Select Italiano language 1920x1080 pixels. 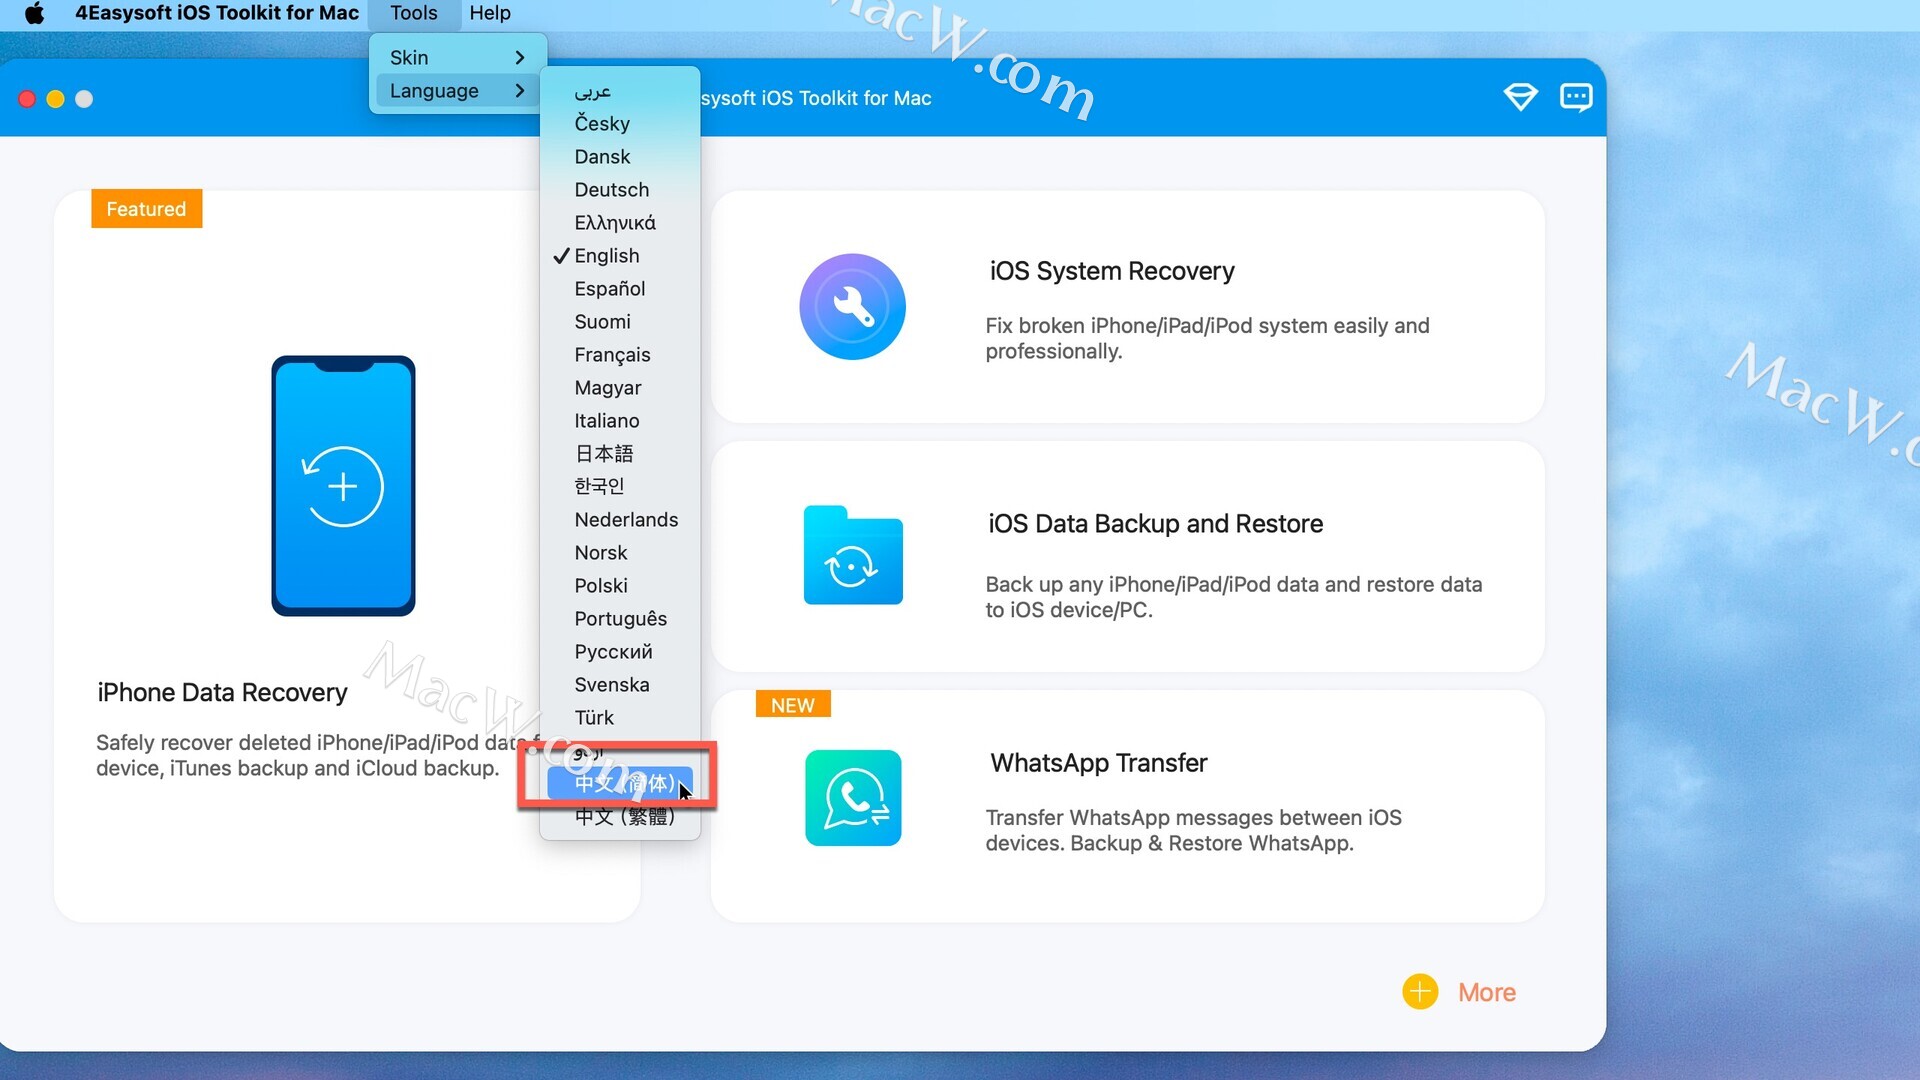tap(620, 421)
